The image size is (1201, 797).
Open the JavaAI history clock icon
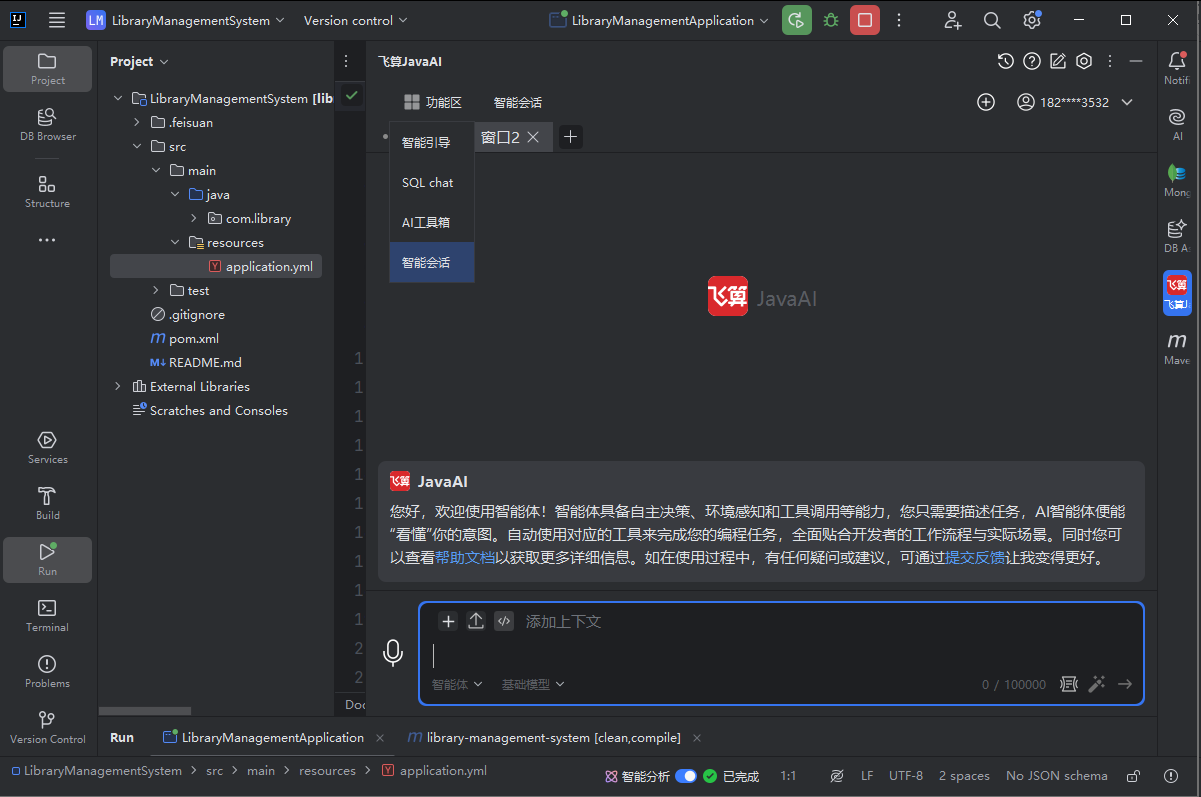1006,61
